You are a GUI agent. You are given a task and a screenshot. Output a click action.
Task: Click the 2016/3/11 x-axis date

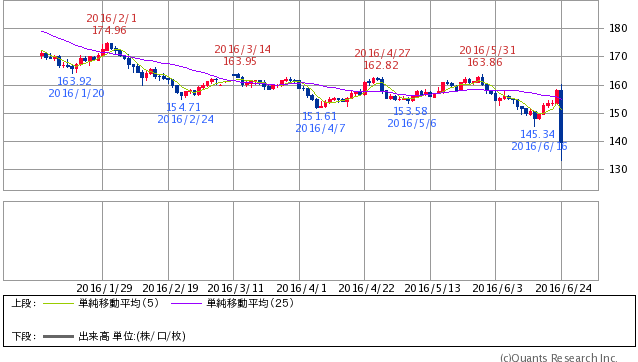236,288
